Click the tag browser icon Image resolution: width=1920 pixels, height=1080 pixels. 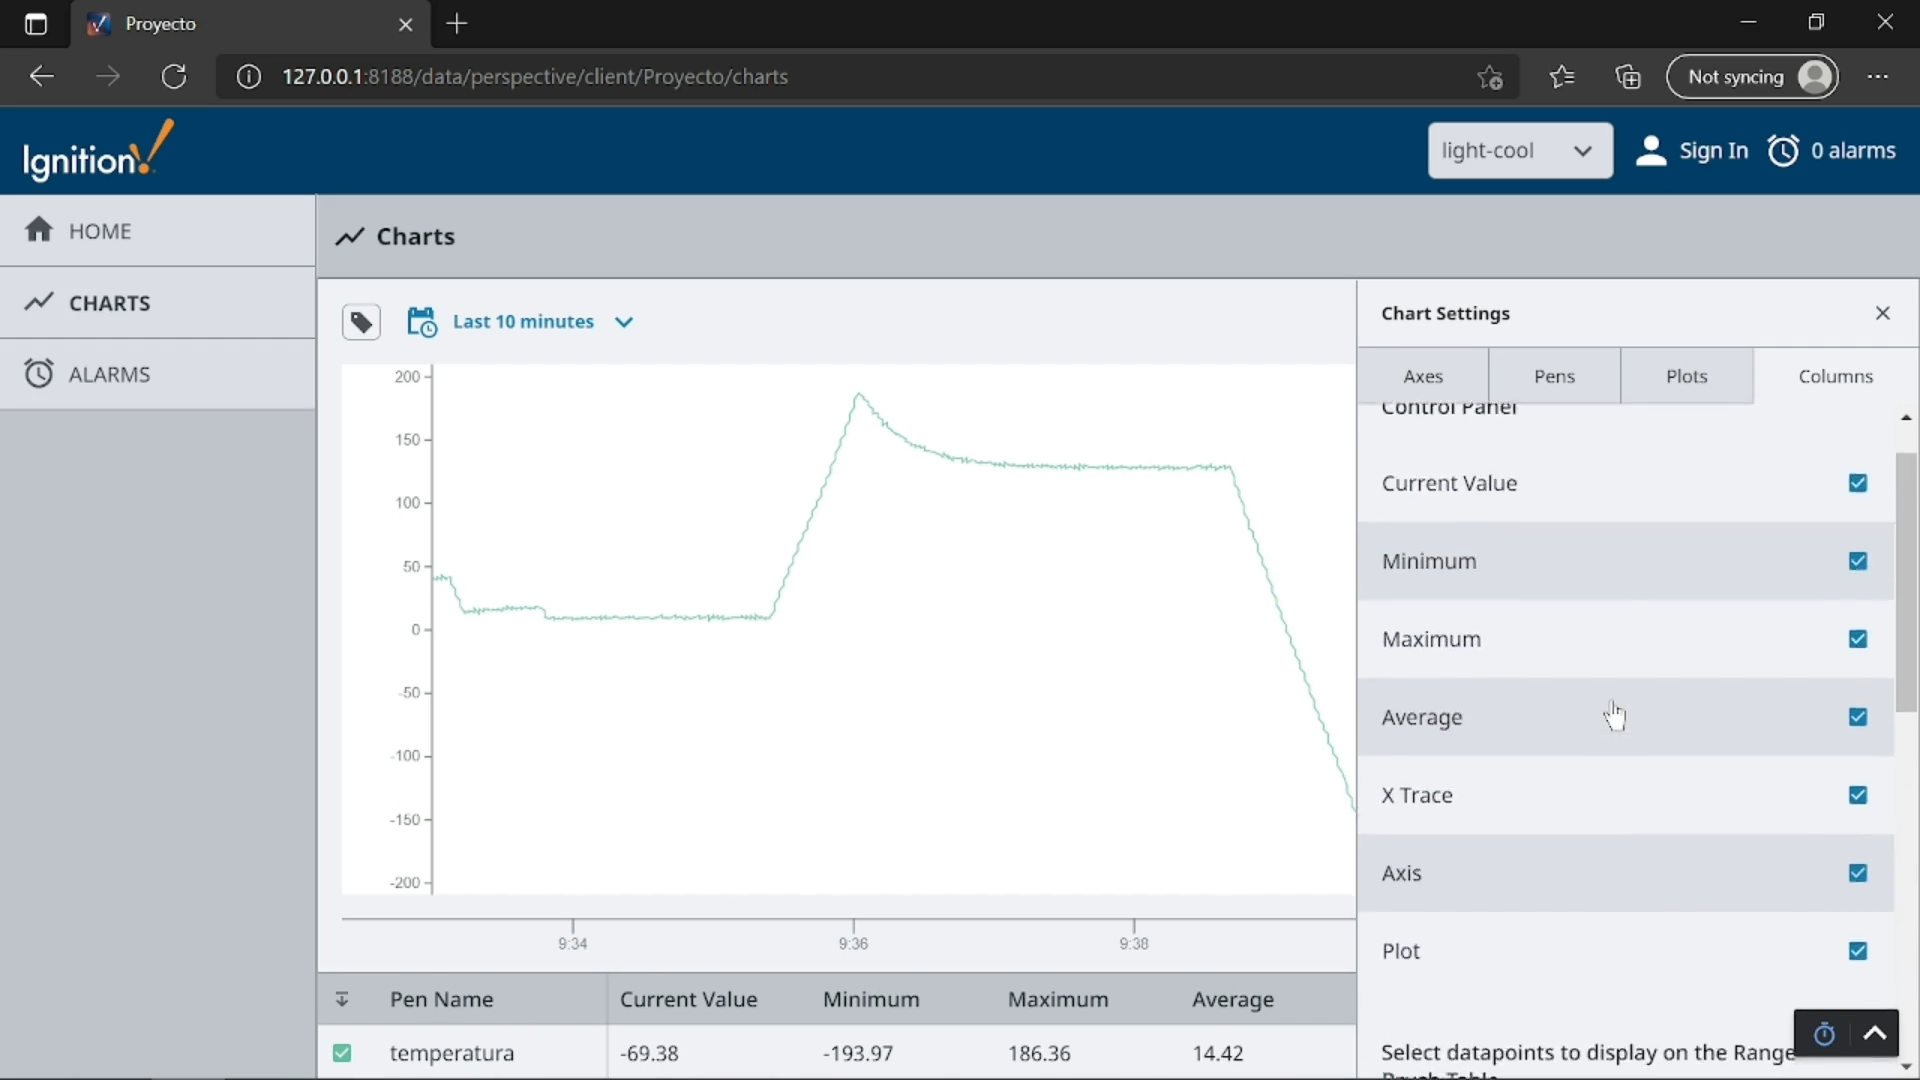pos(361,322)
